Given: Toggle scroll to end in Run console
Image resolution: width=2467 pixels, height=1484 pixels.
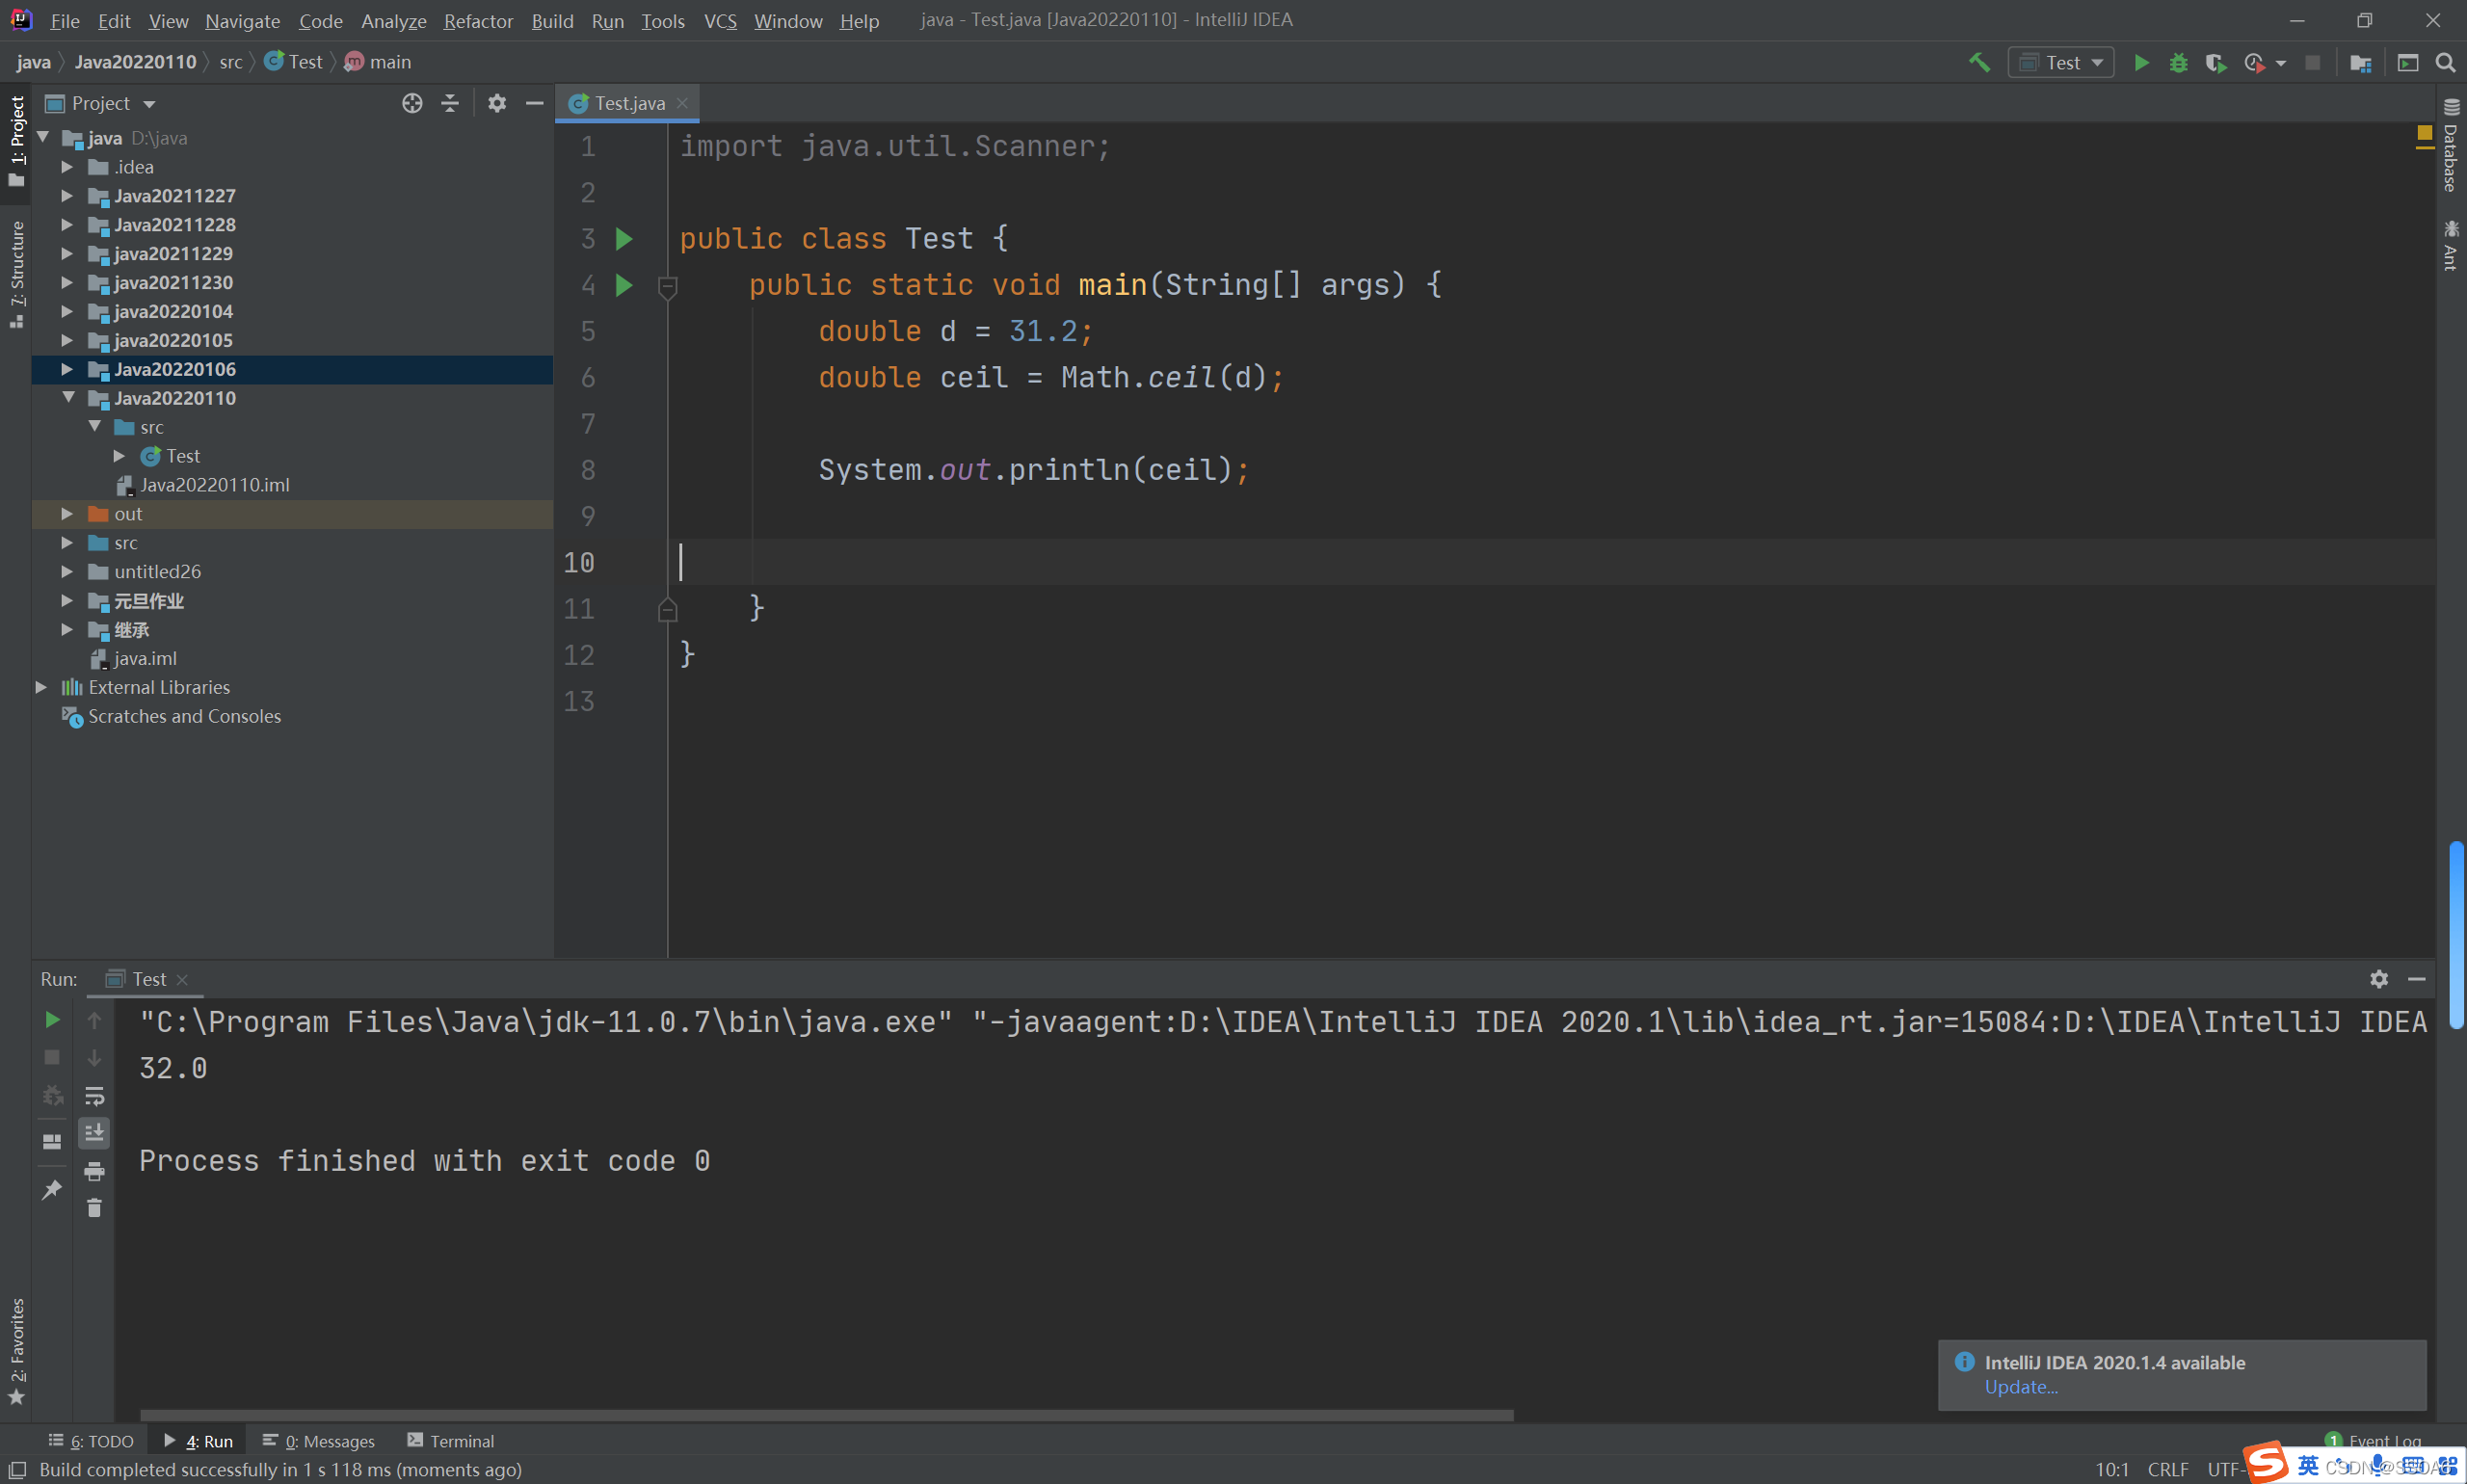Looking at the screenshot, I should tap(94, 1133).
